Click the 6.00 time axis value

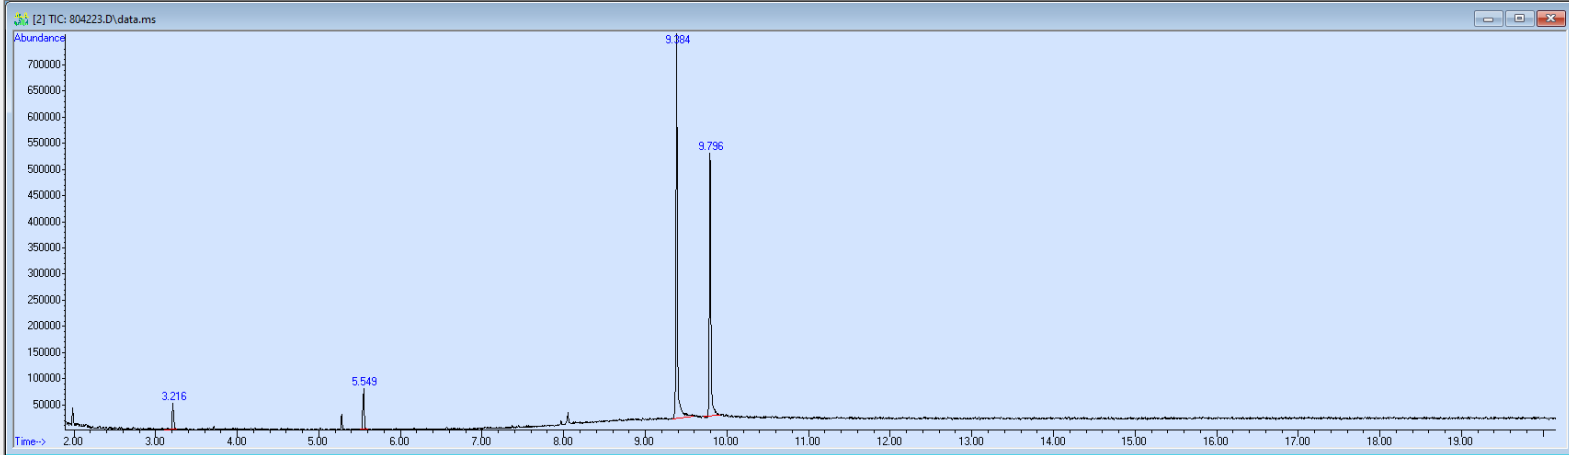click(400, 441)
